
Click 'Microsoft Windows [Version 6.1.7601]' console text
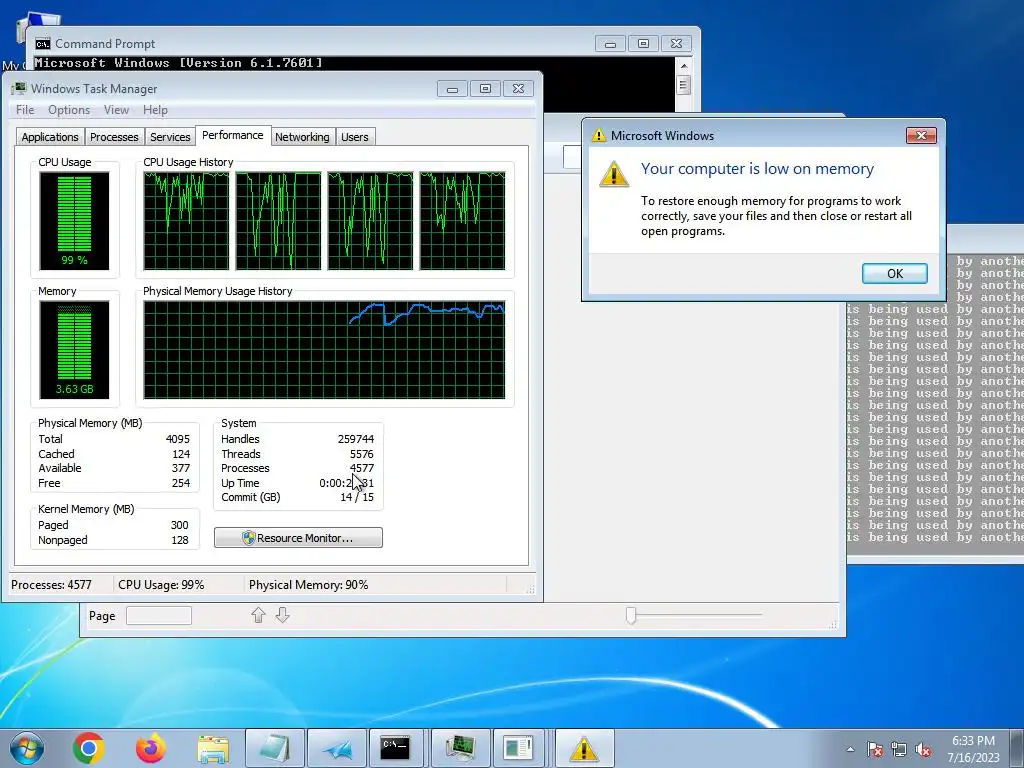(x=178, y=63)
